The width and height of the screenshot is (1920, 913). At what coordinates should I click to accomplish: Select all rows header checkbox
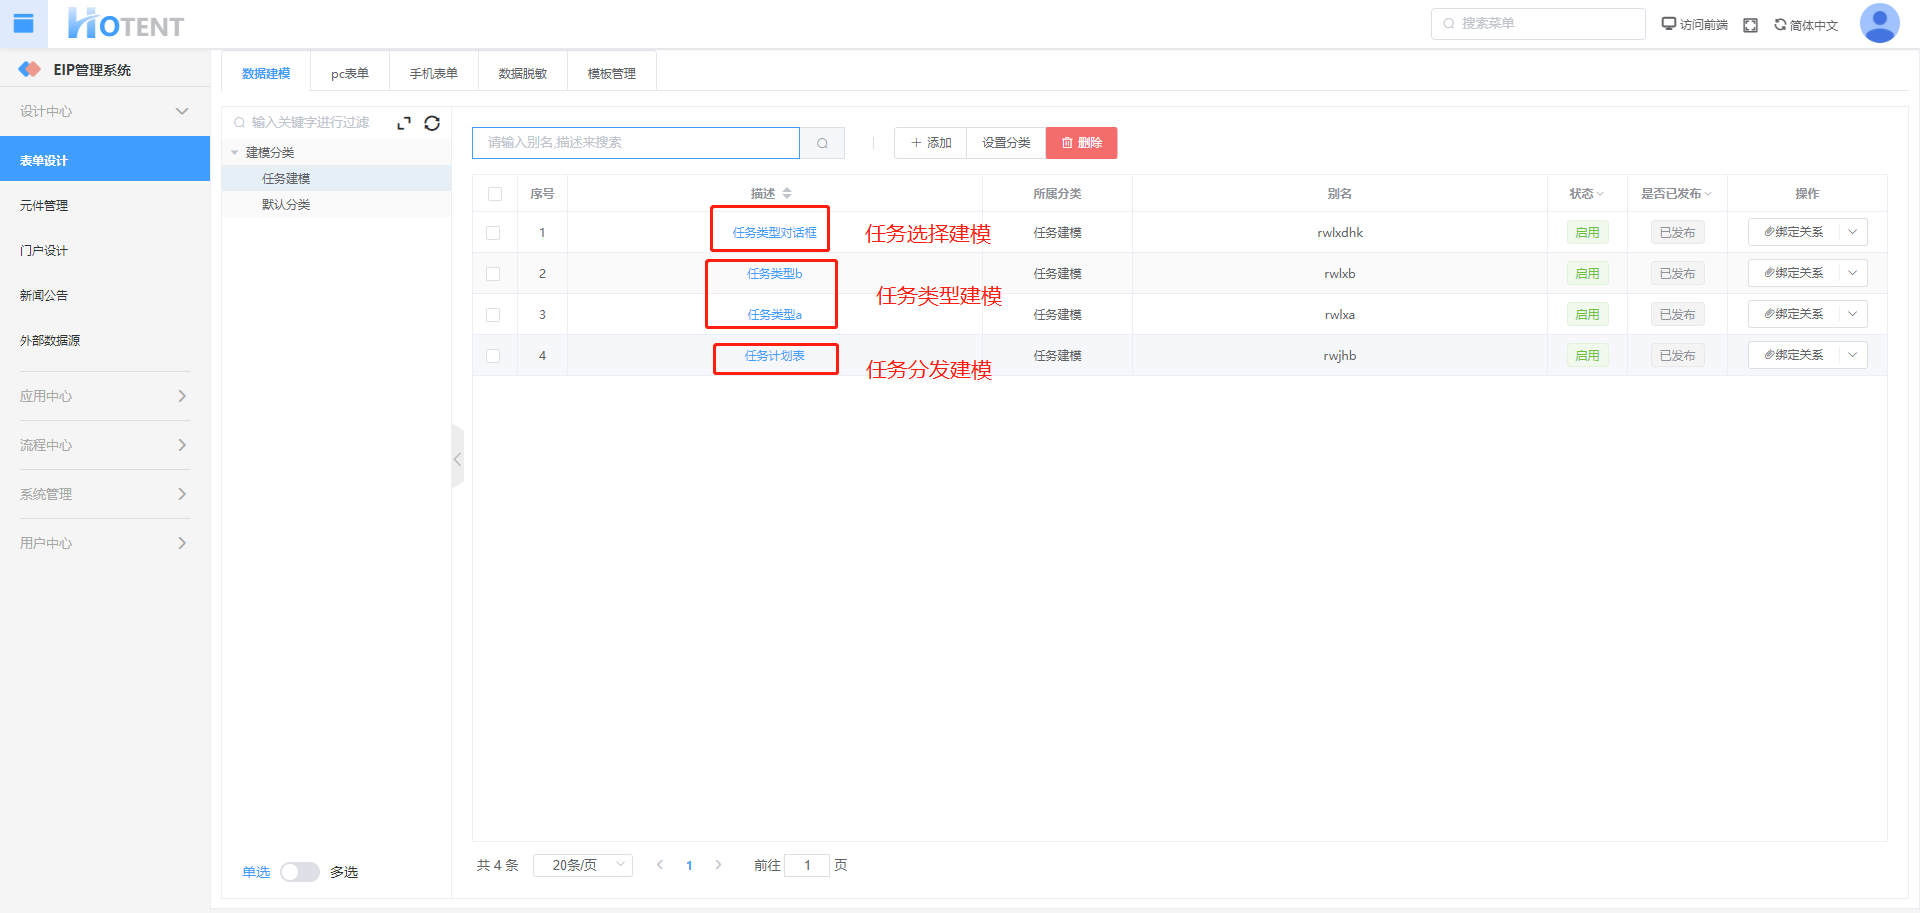pyautogui.click(x=495, y=194)
